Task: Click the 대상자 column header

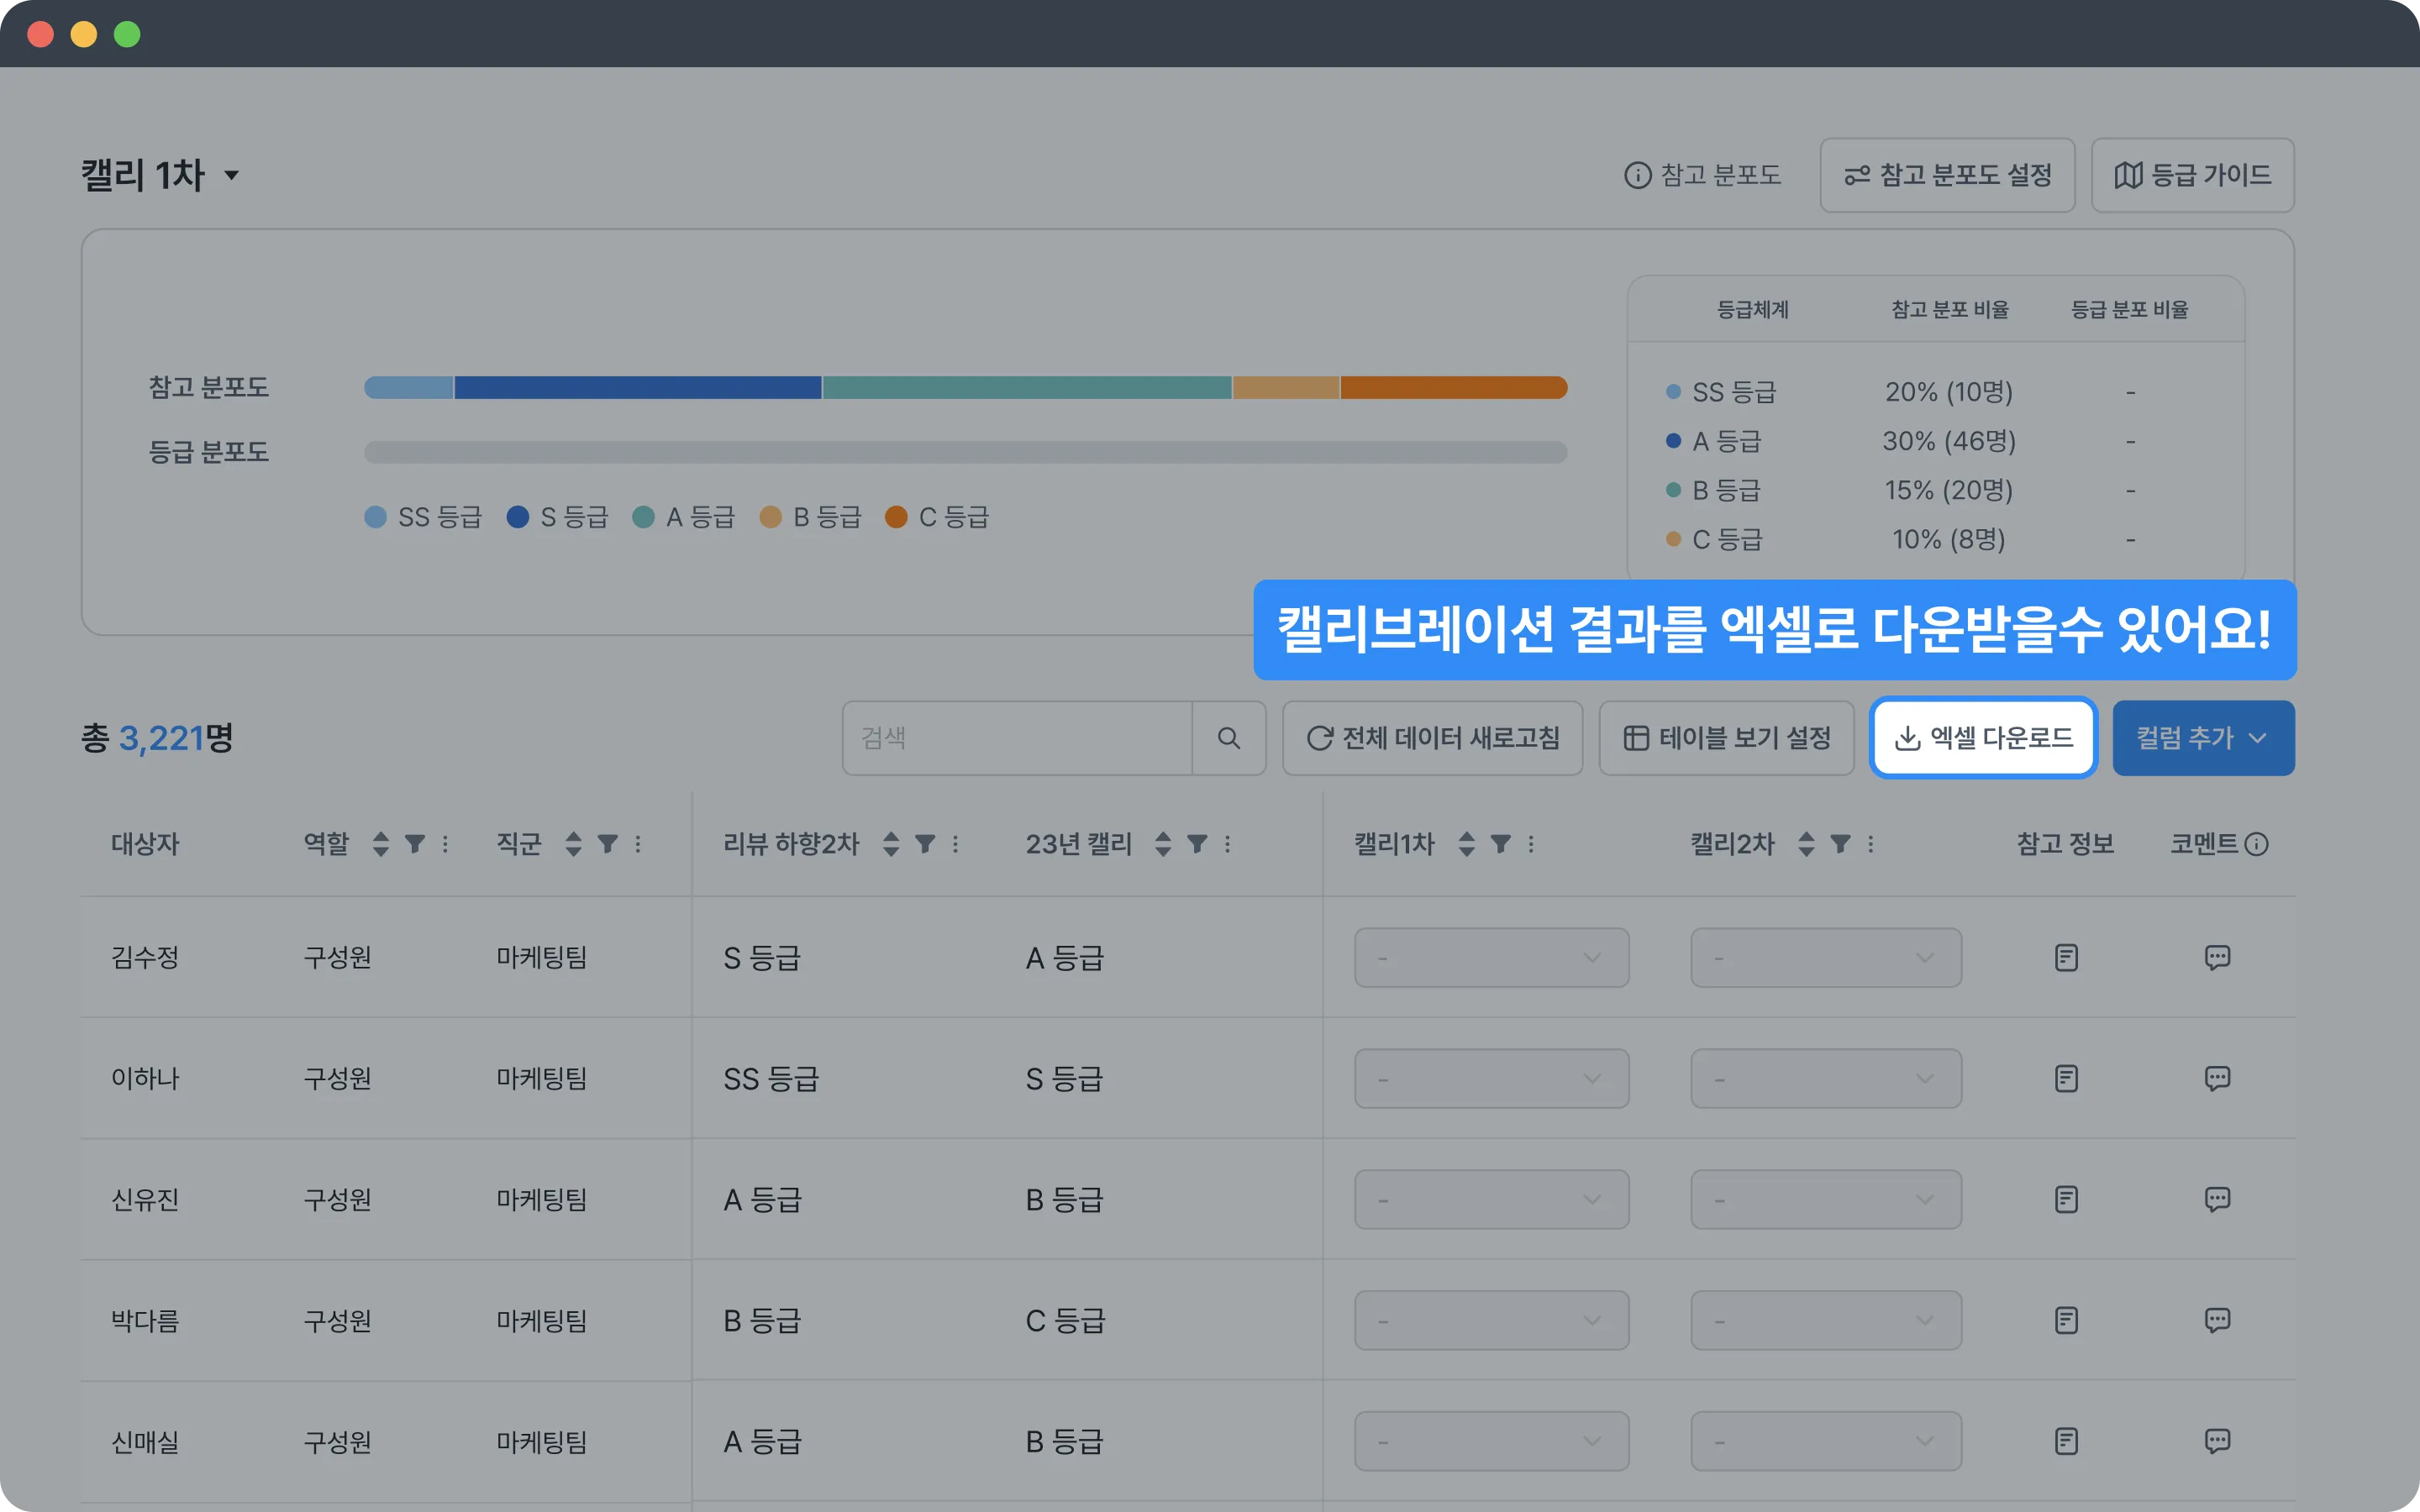Action: 145,844
